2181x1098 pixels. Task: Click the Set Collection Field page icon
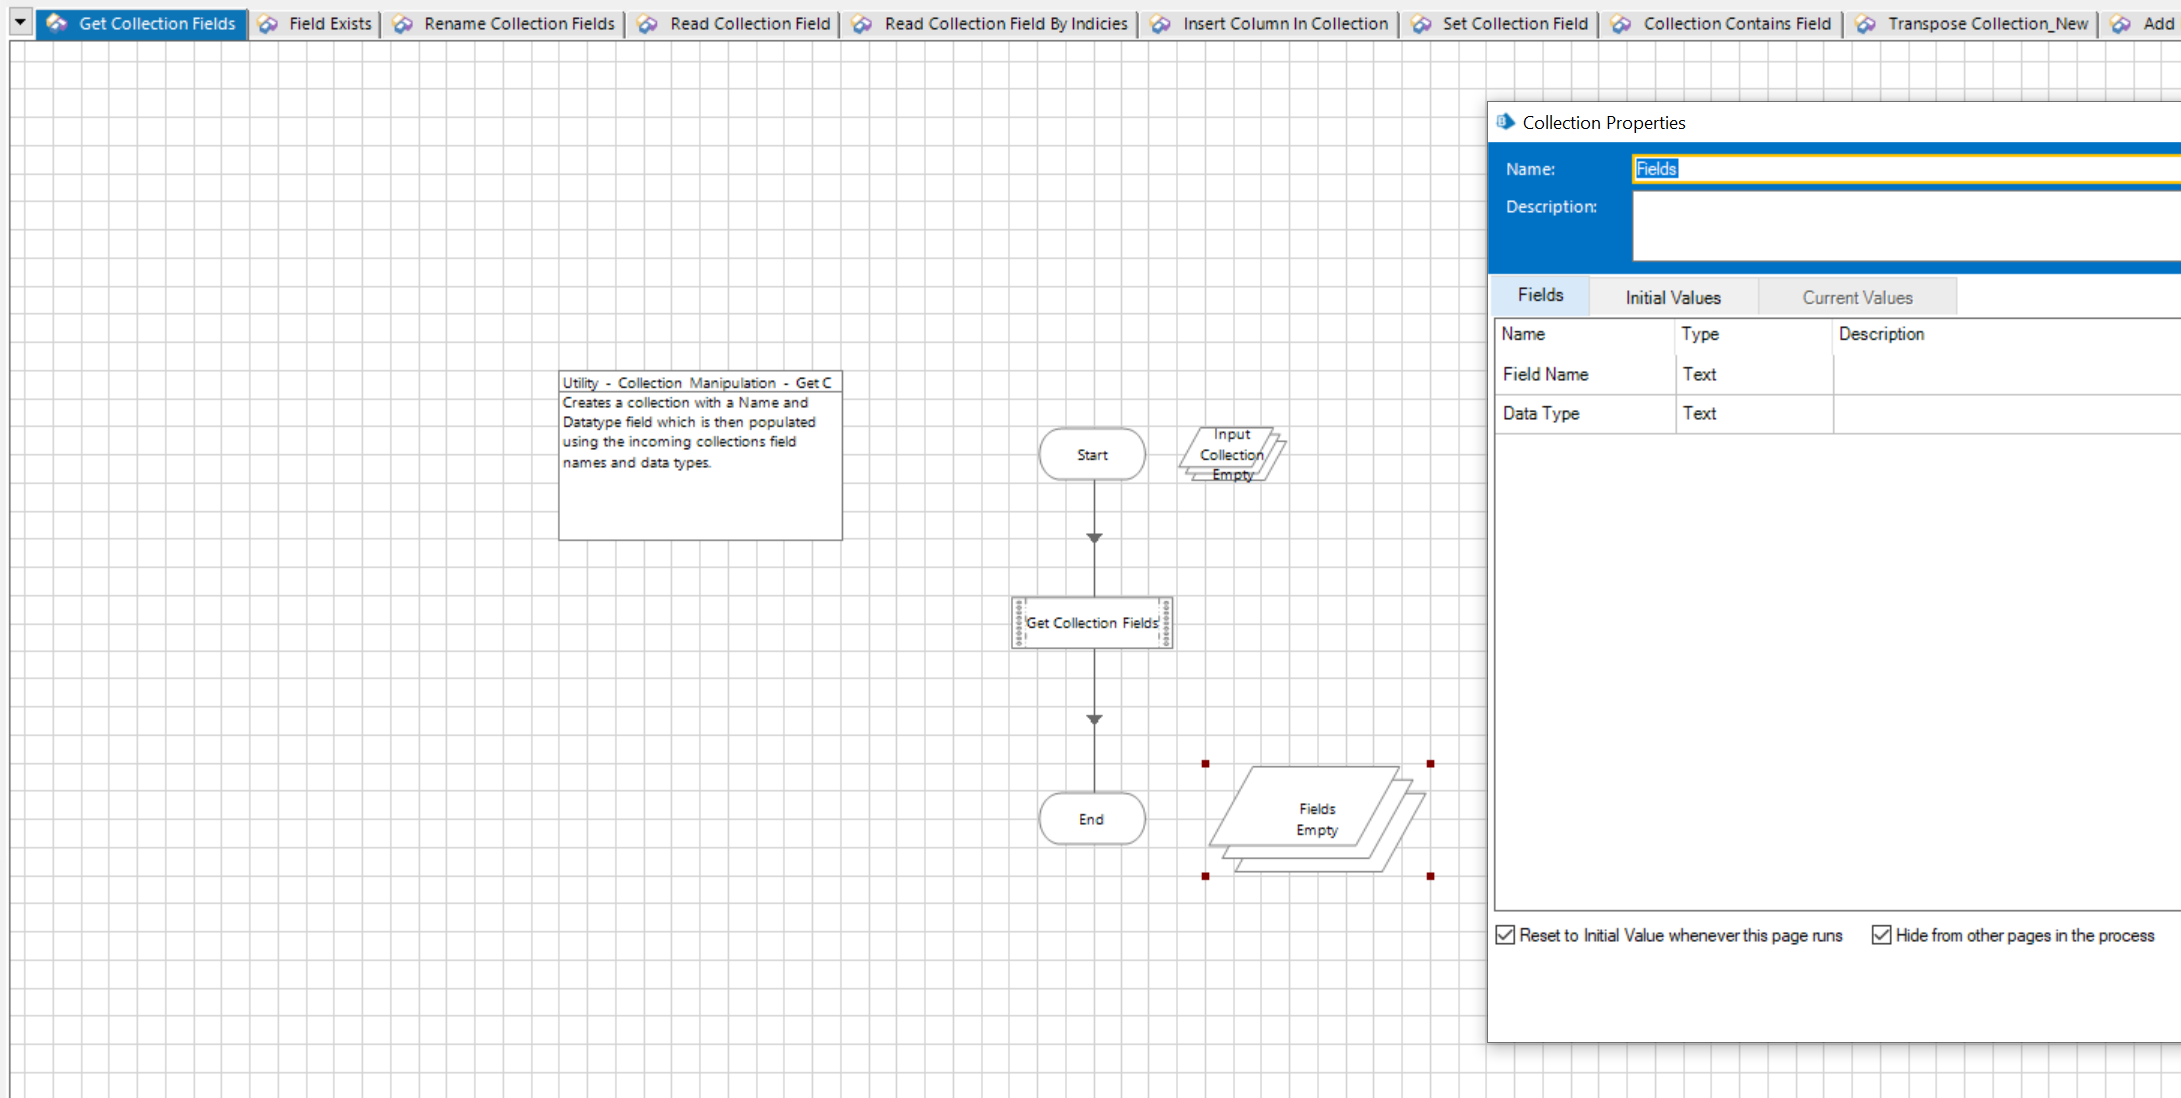1421,22
